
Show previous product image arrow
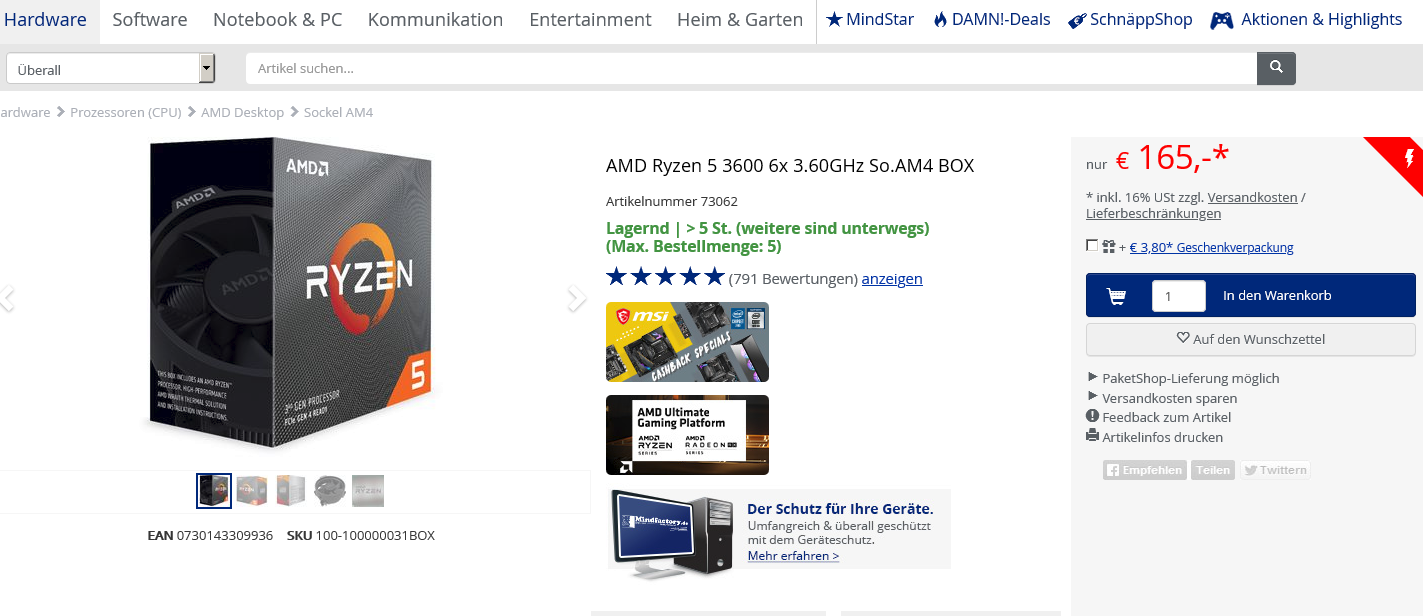point(7,298)
